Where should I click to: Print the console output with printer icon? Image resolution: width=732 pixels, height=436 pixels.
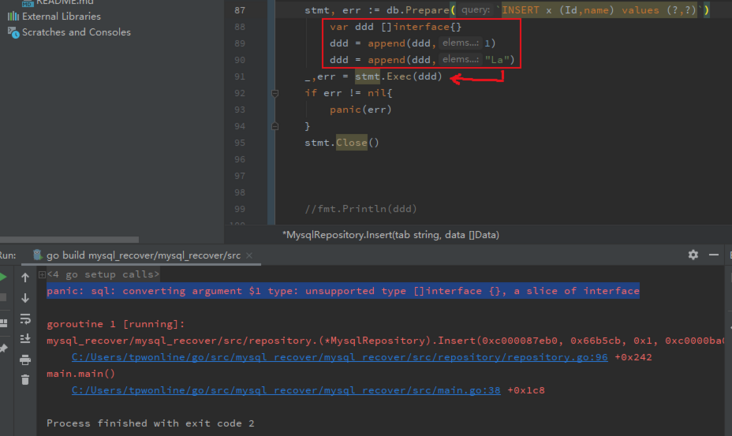coord(25,359)
